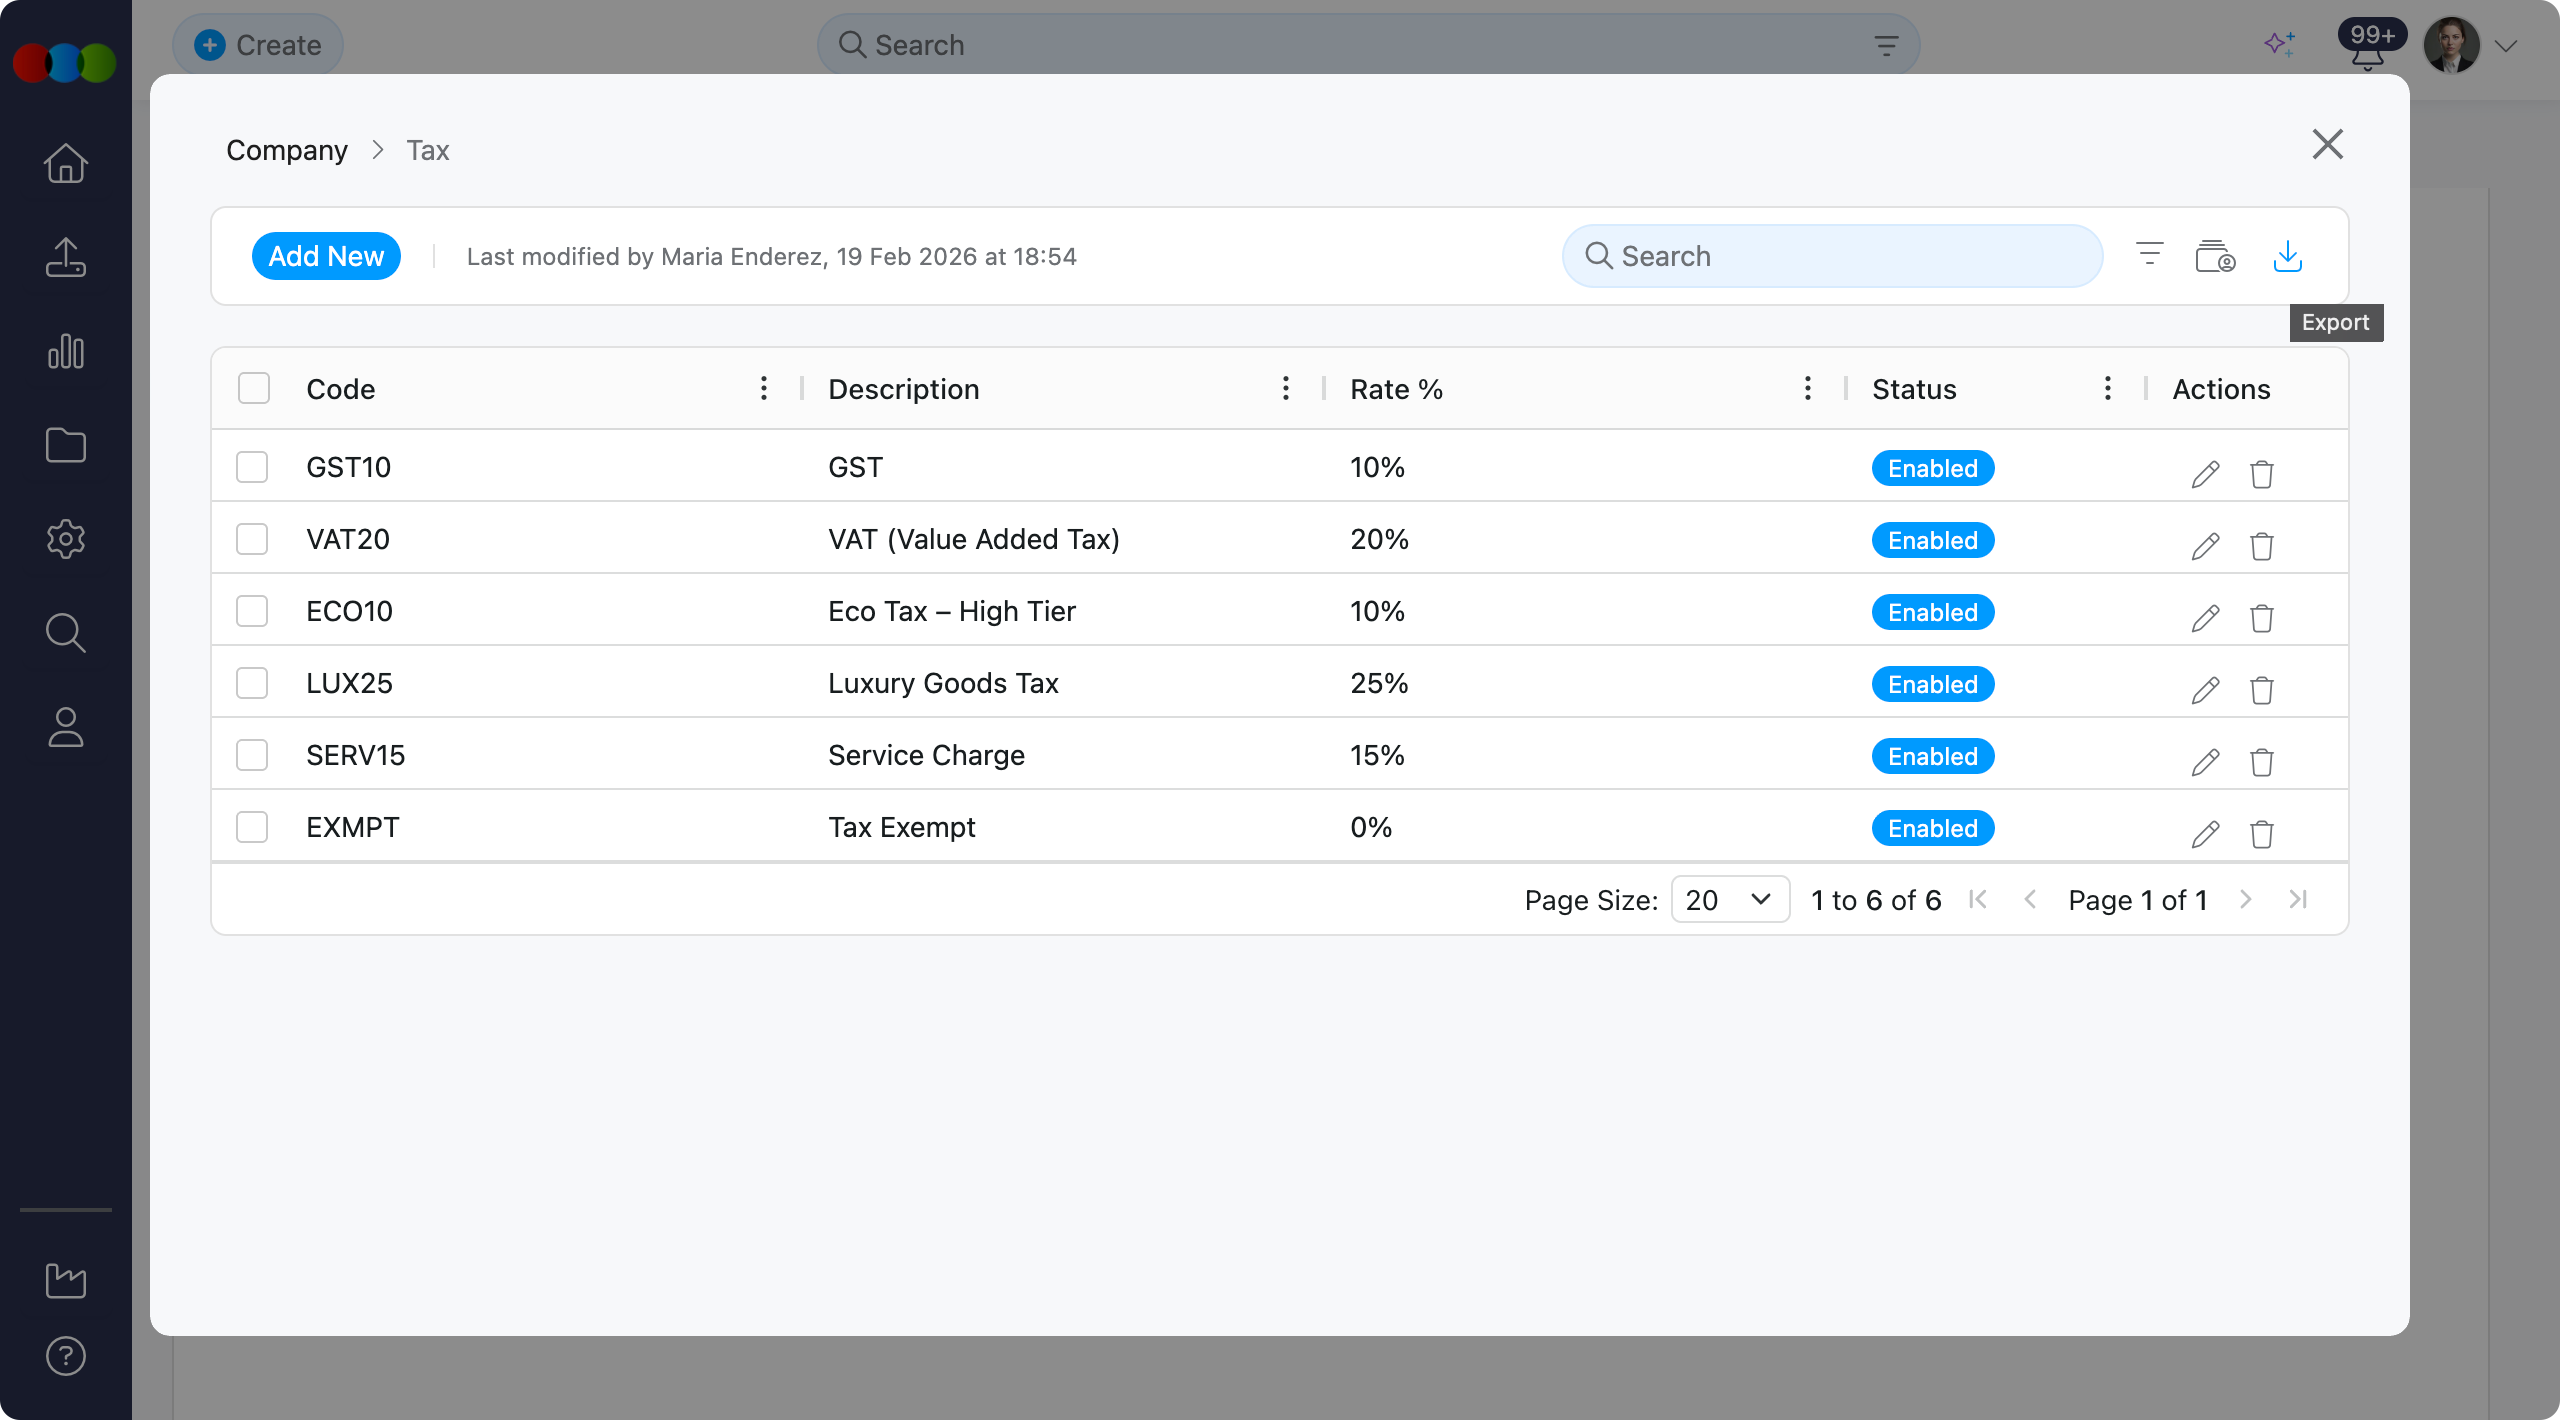Open the Code column options menu
Screen dimensions: 2560x1420
click(x=764, y=388)
